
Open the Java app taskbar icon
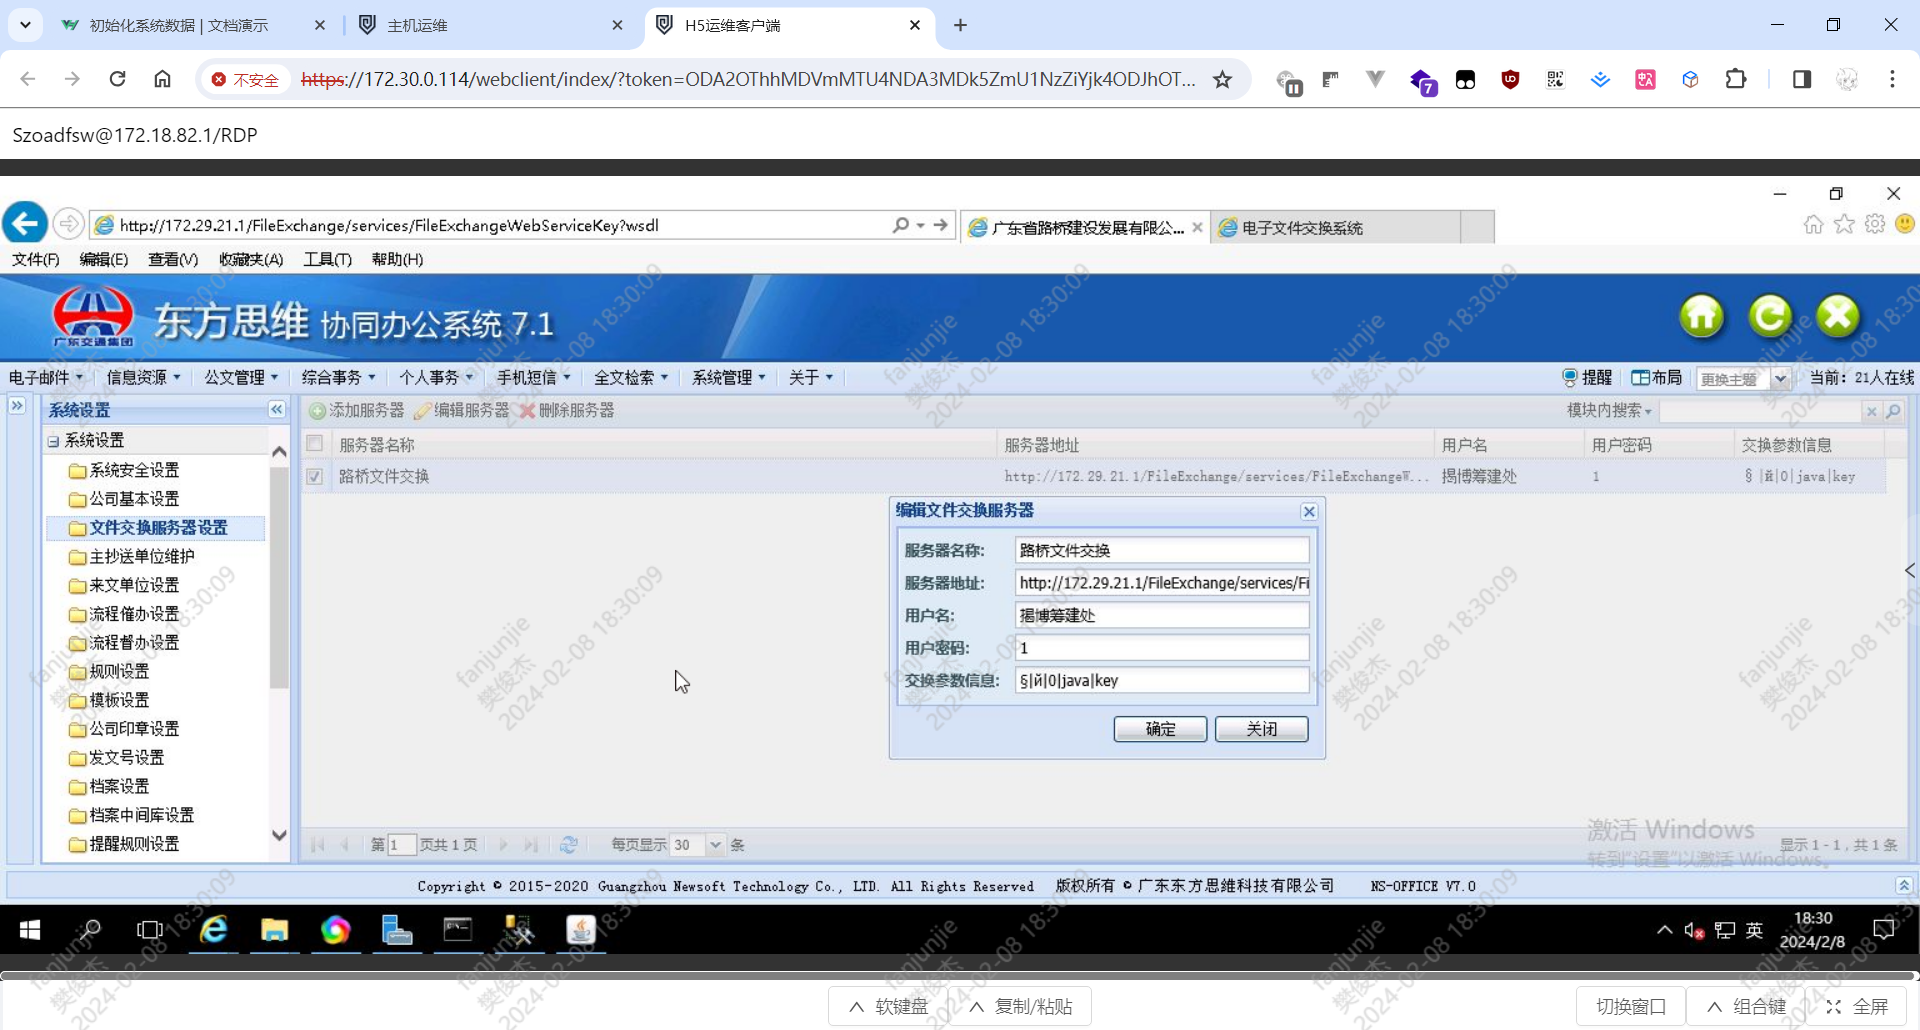pos(581,931)
